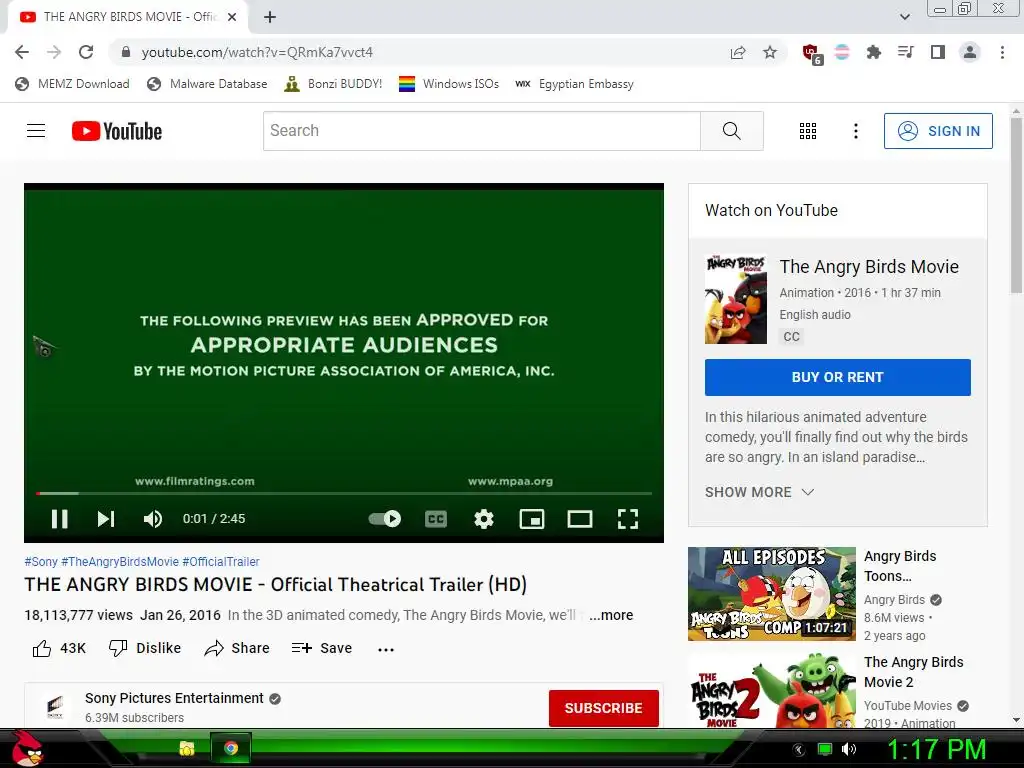
Task: Enter full screen mode
Action: tap(628, 519)
